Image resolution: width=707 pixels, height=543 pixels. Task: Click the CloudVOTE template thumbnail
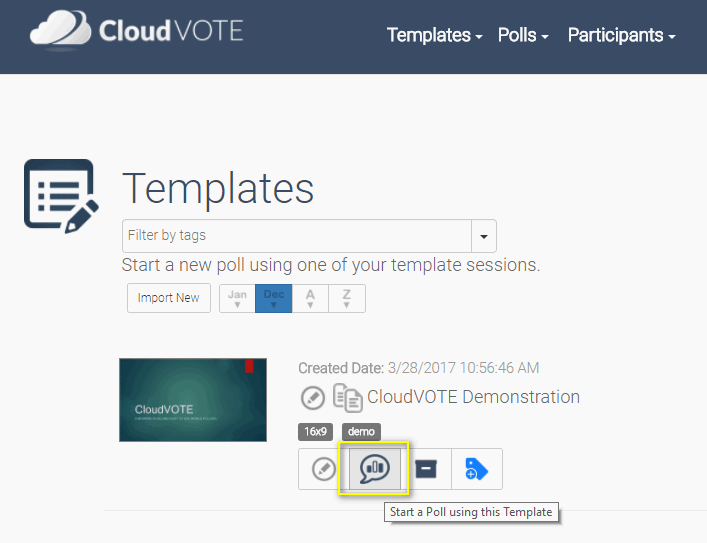coord(193,400)
